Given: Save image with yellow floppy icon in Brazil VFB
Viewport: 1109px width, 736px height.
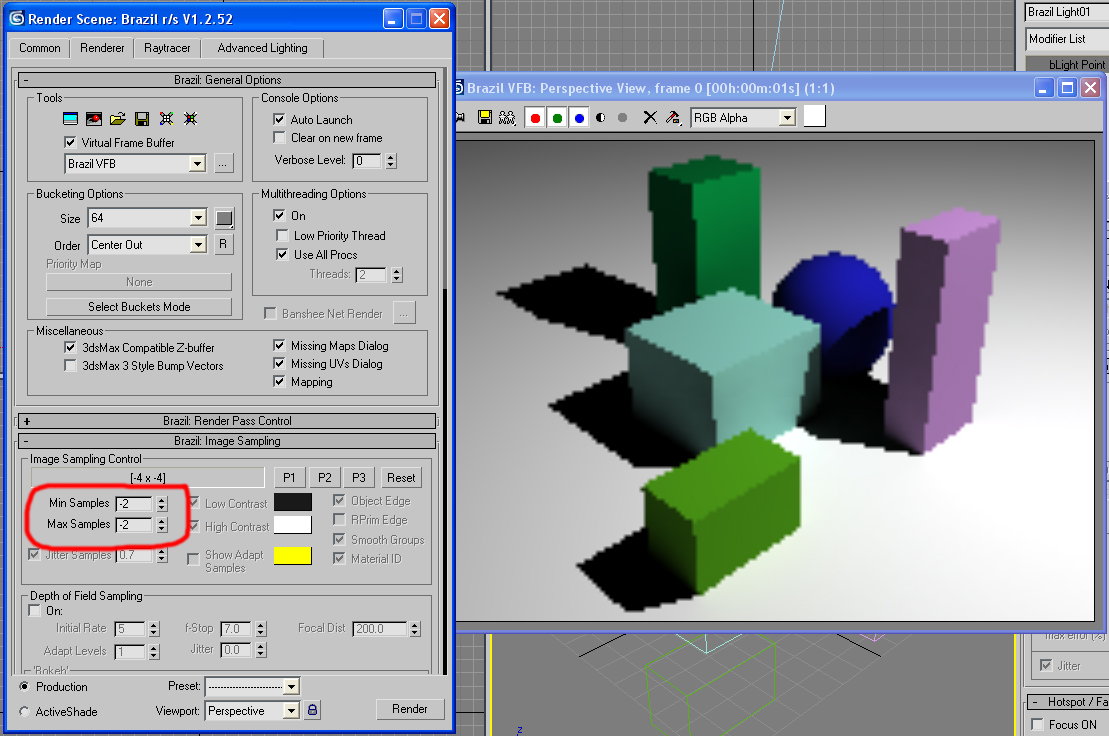Looking at the screenshot, I should [484, 117].
